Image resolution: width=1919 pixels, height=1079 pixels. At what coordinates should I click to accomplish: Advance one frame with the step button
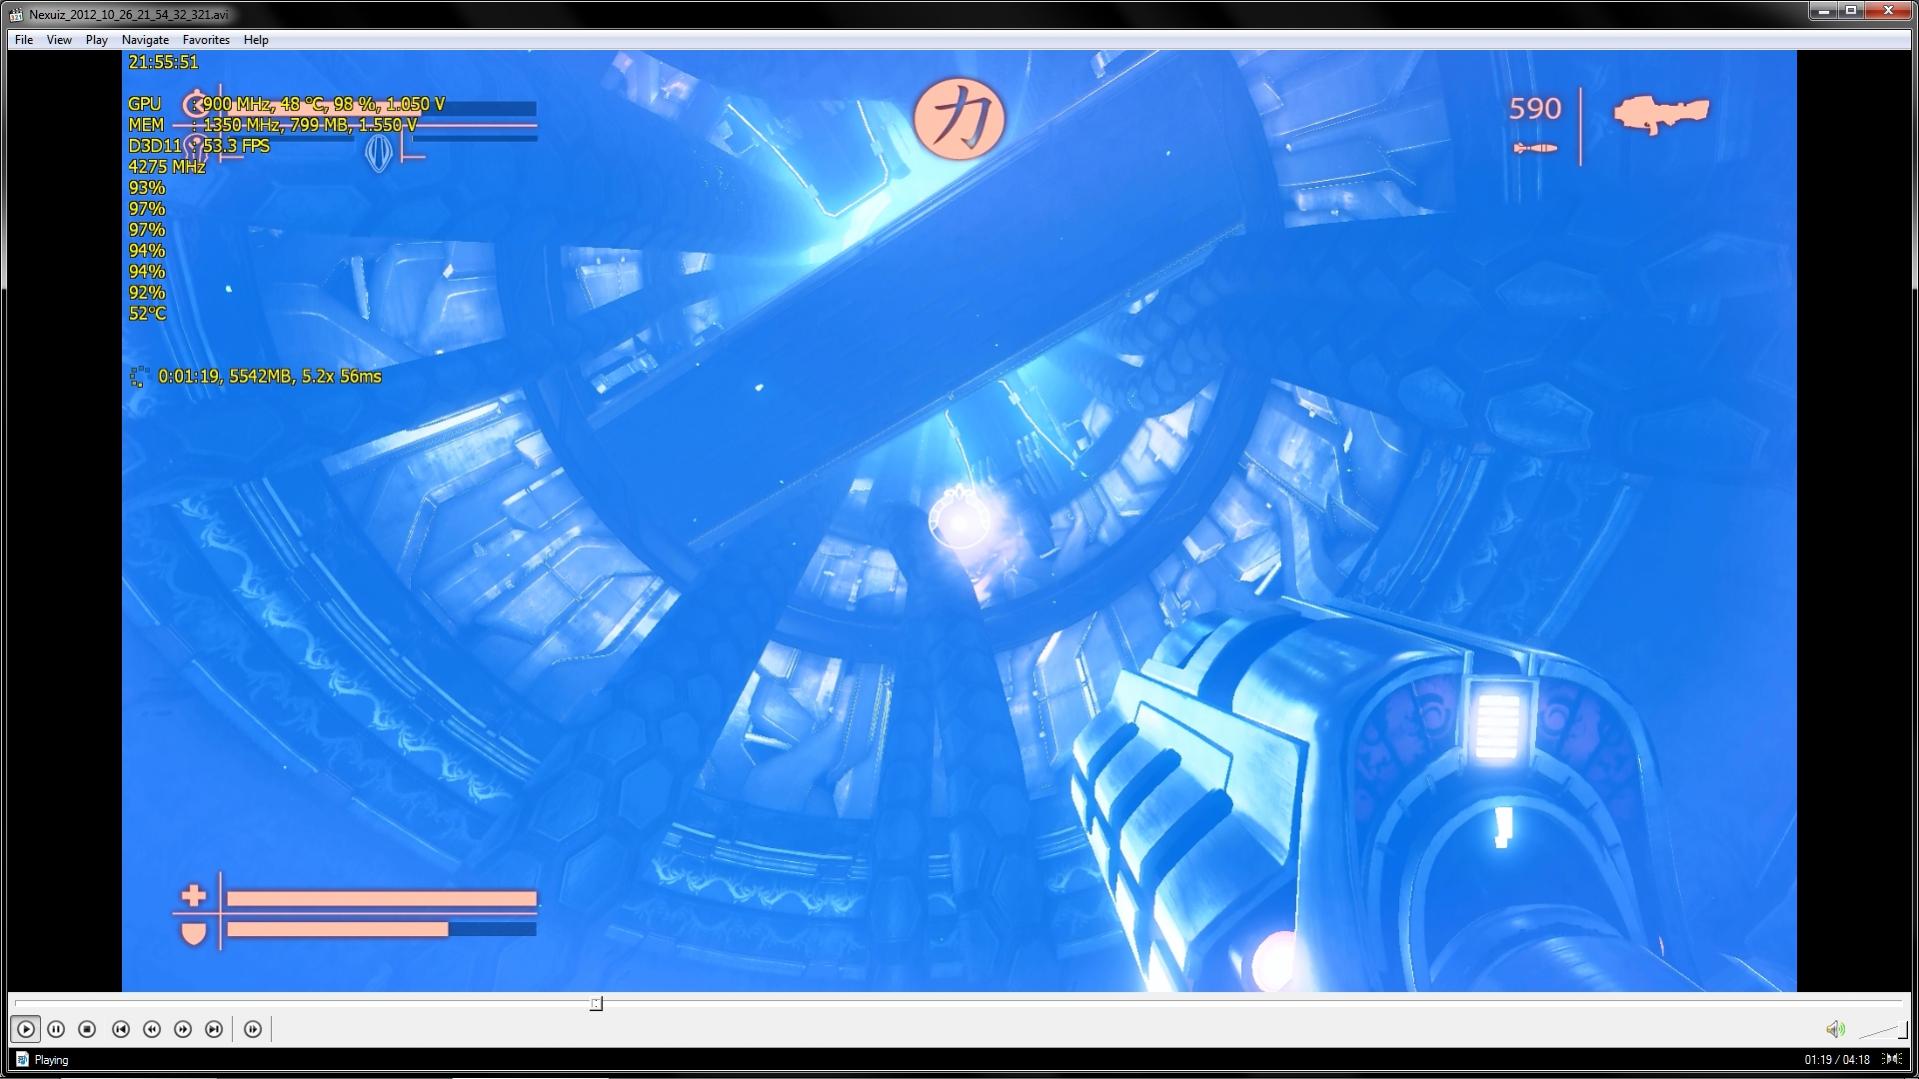coord(253,1029)
